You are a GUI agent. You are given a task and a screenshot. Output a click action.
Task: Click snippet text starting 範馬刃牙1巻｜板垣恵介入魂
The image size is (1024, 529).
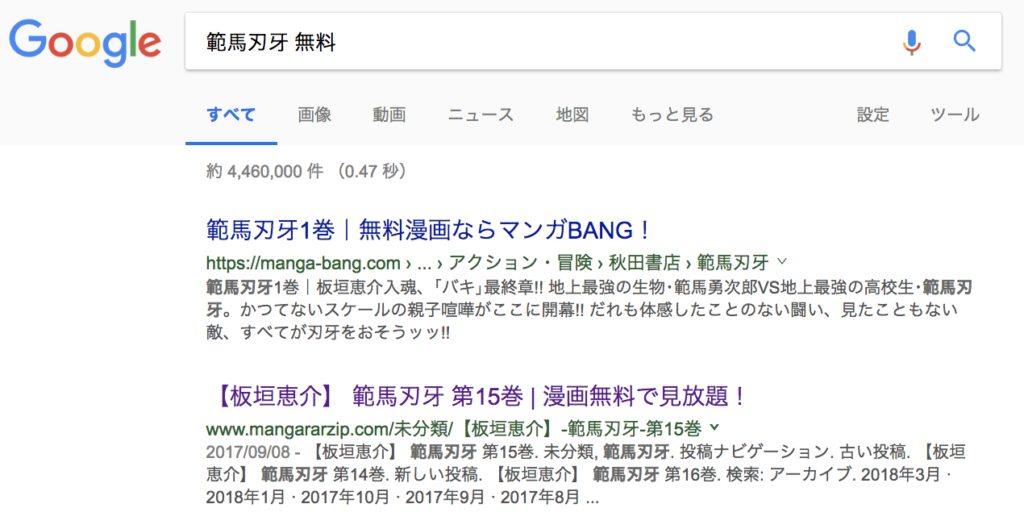pyautogui.click(x=588, y=310)
